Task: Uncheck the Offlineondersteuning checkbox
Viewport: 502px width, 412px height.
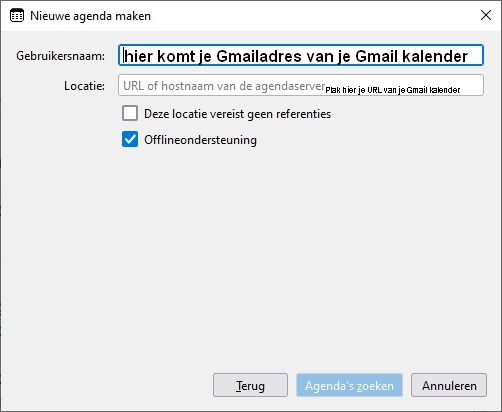Action: 130,139
